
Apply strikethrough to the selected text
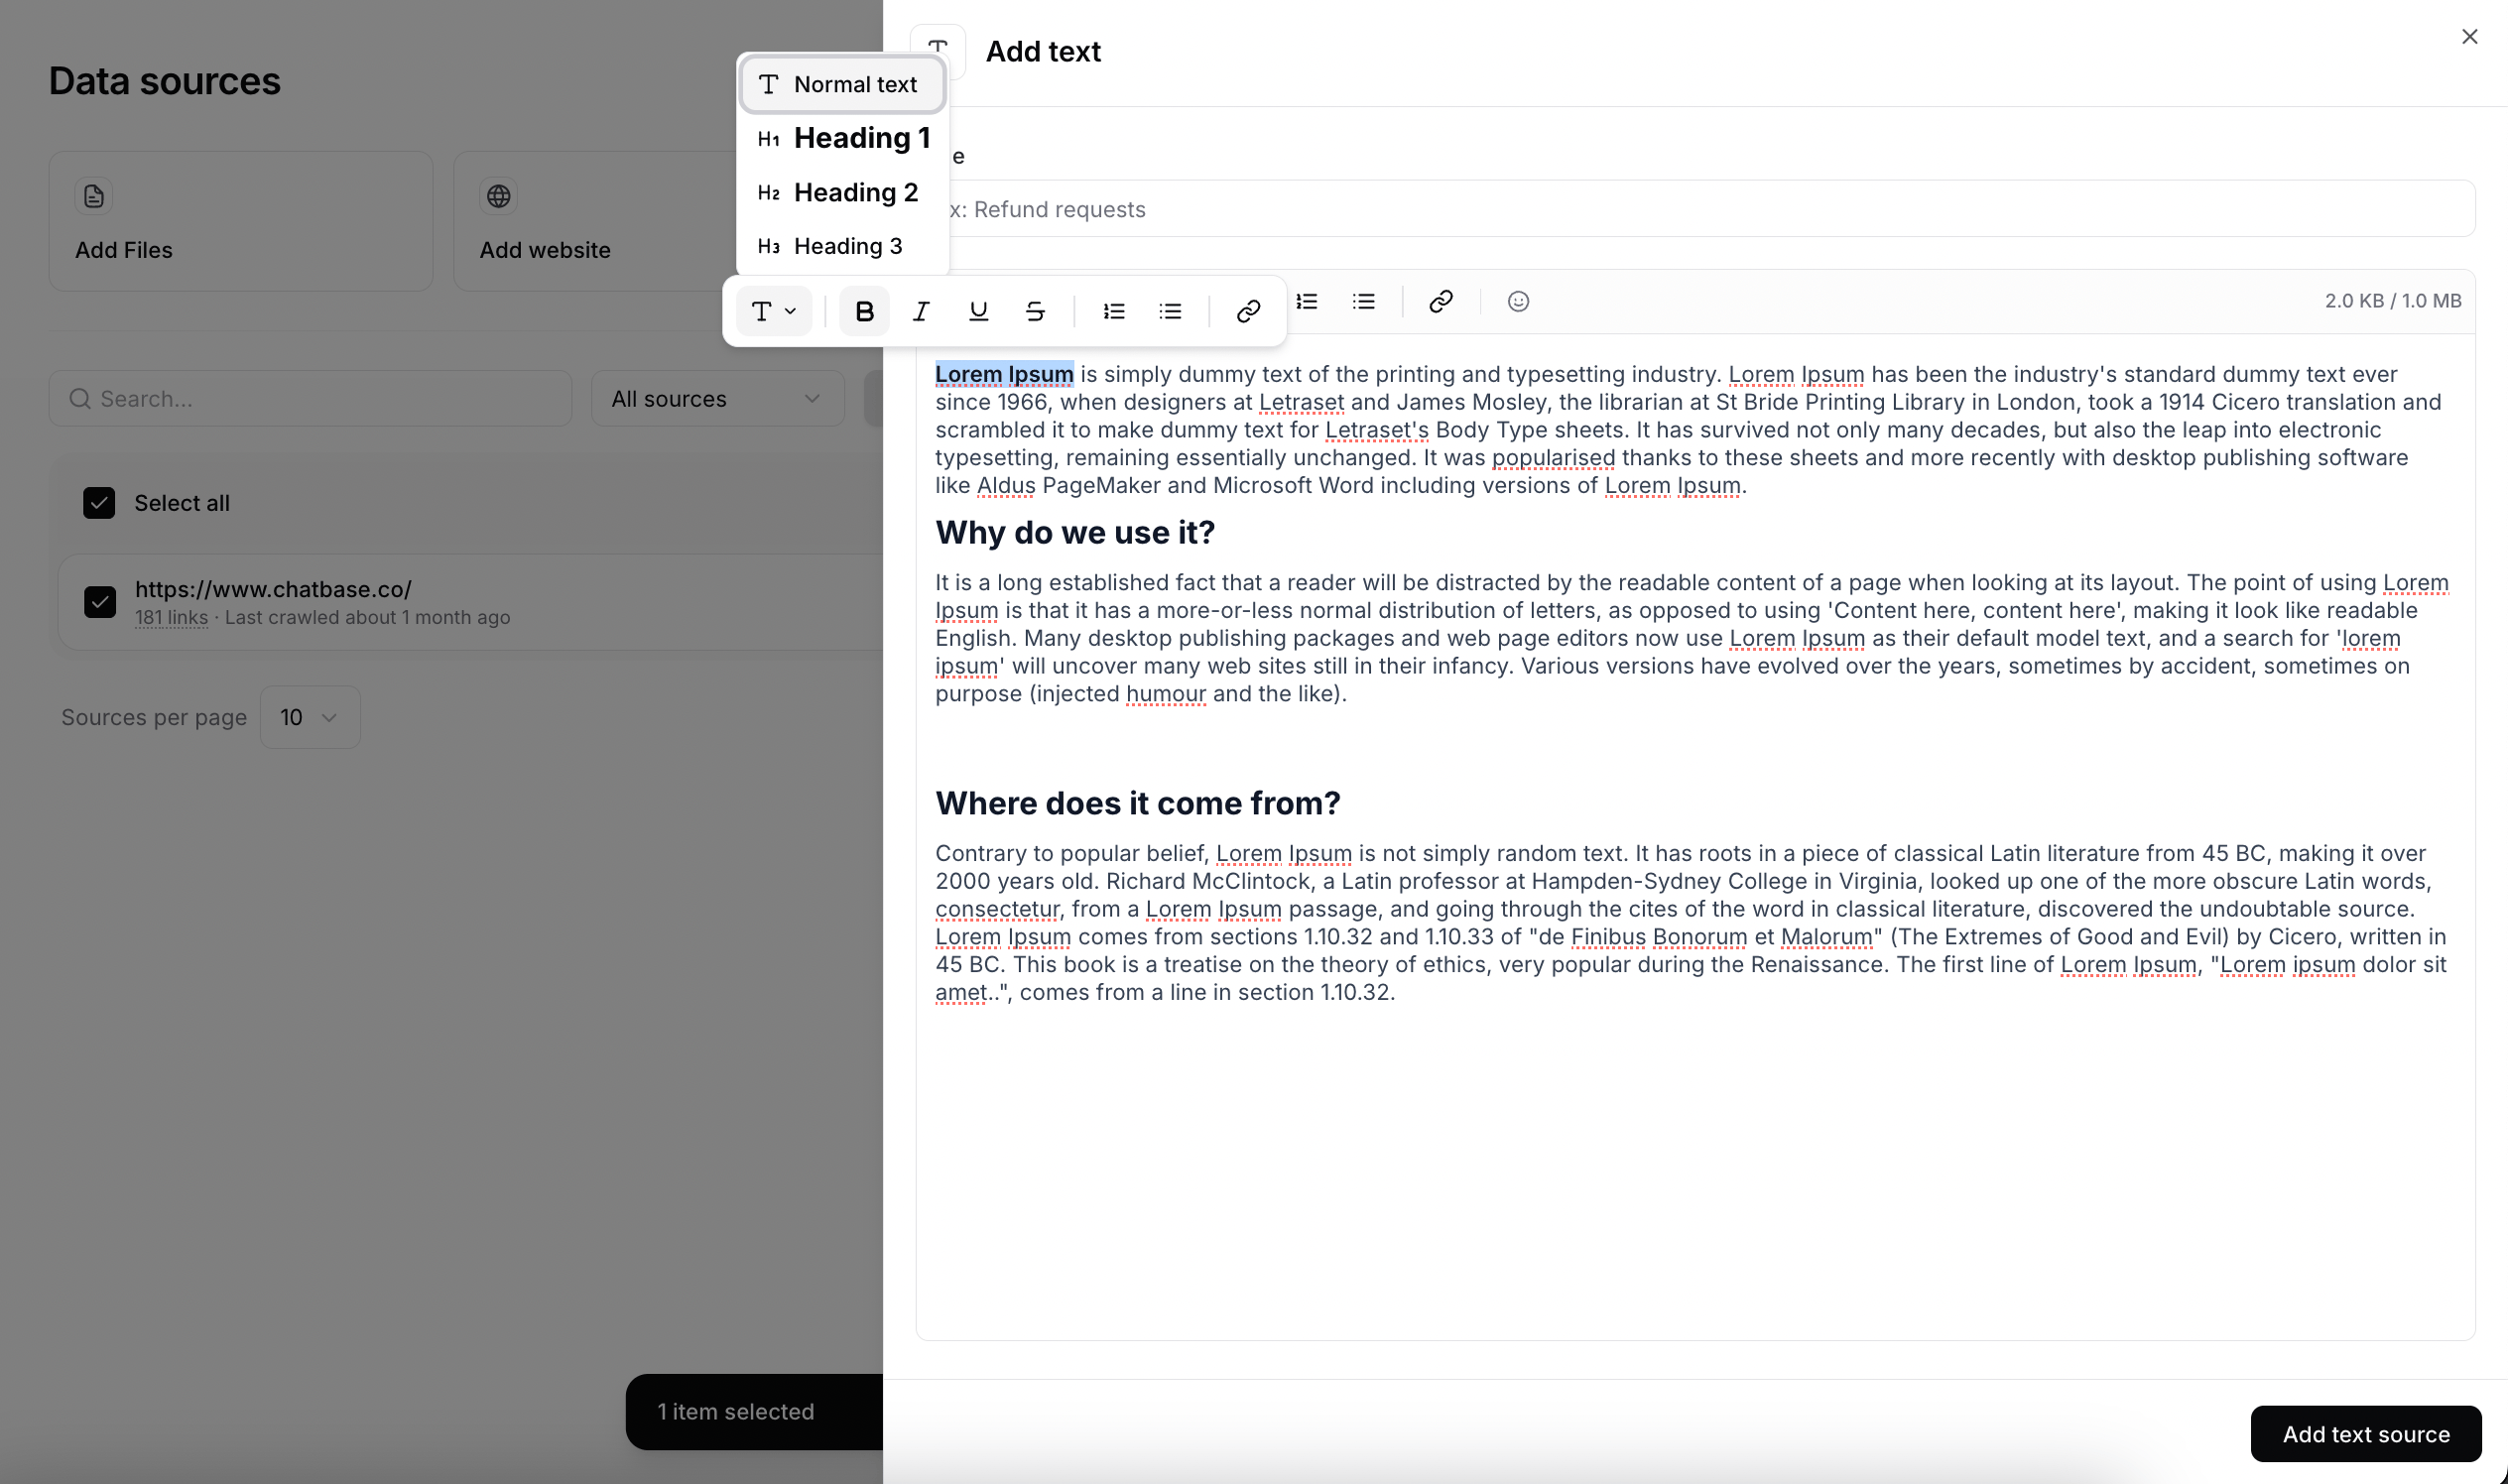1035,311
